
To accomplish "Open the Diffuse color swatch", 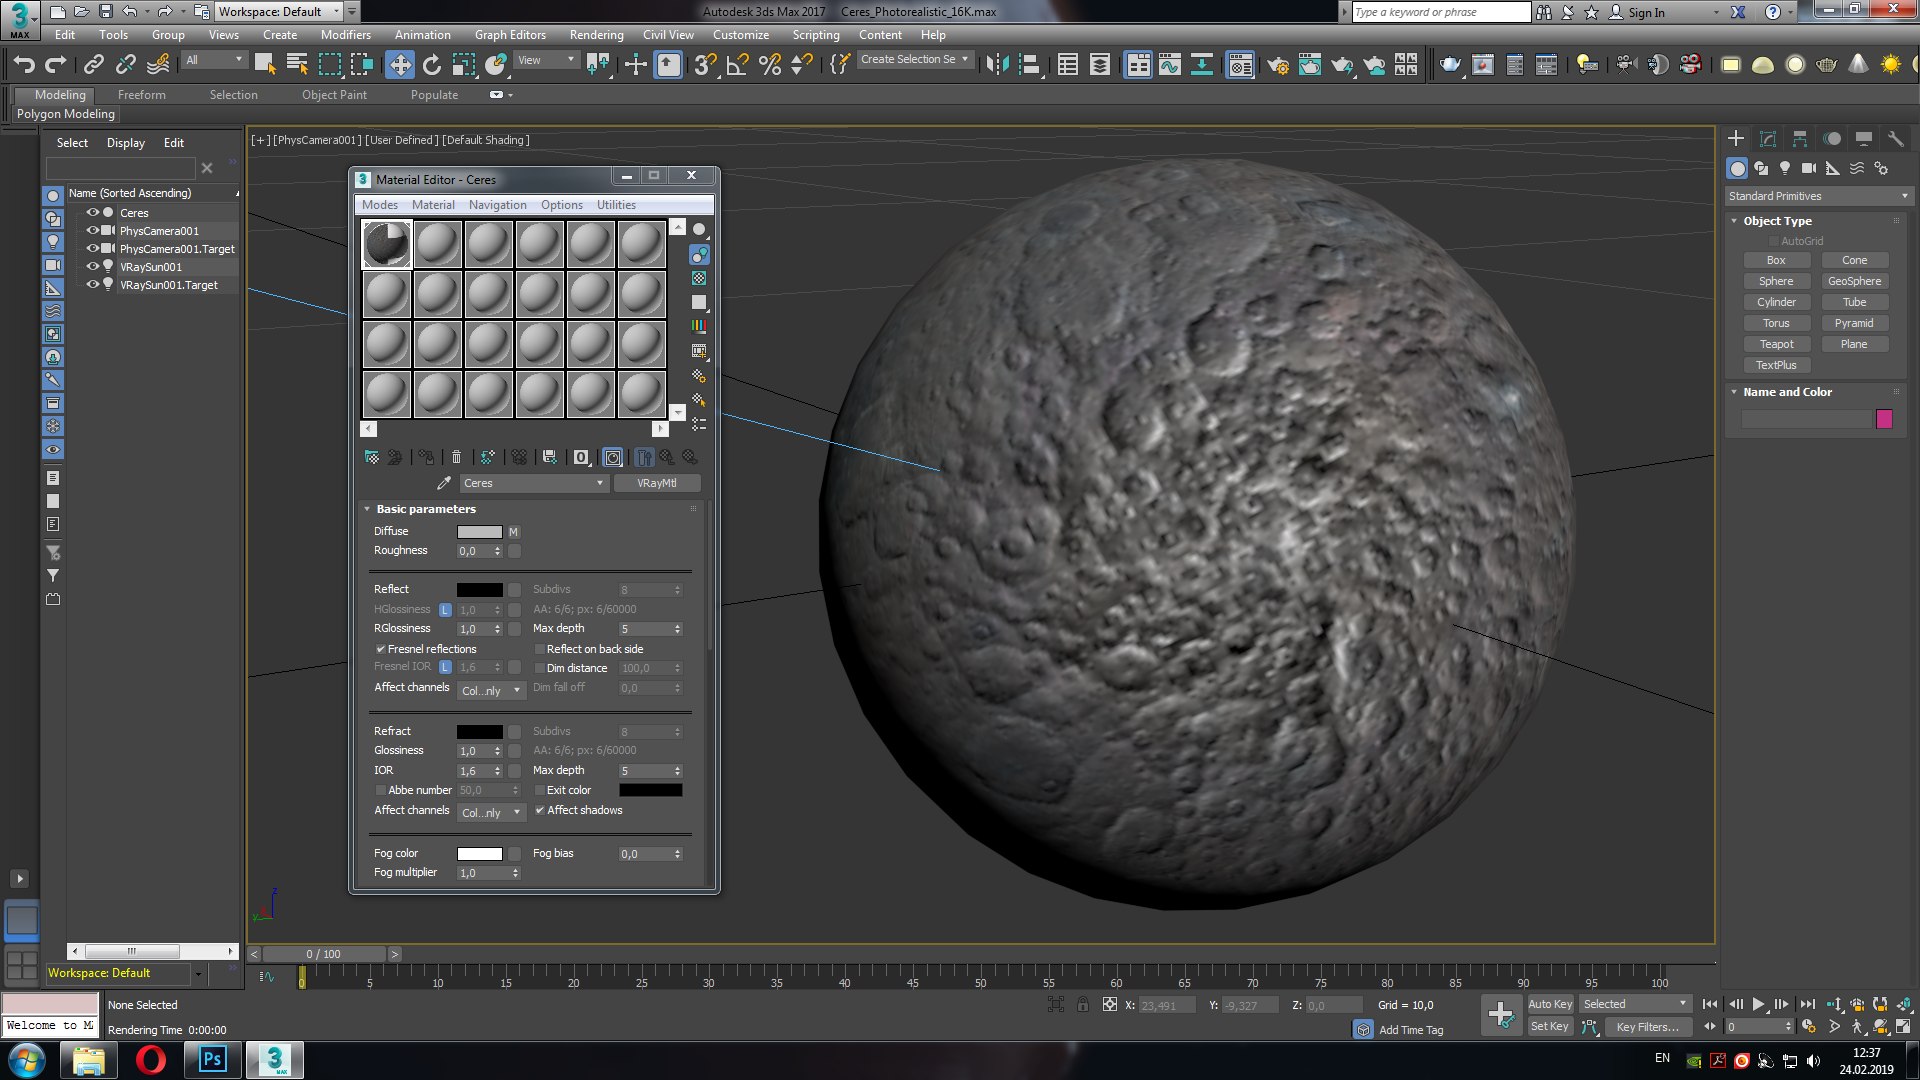I will tap(479, 532).
